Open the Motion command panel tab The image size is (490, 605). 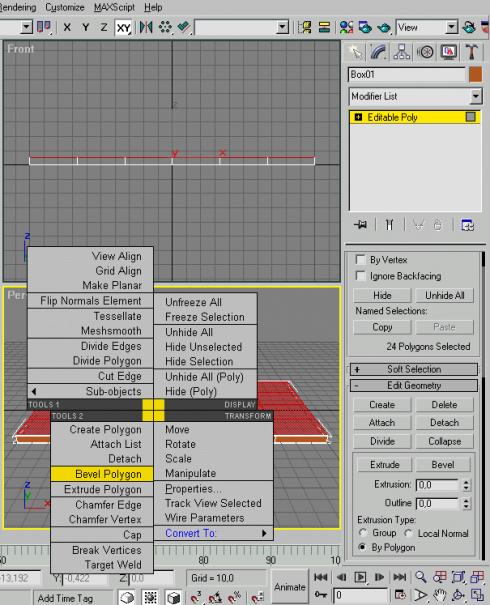tap(426, 52)
